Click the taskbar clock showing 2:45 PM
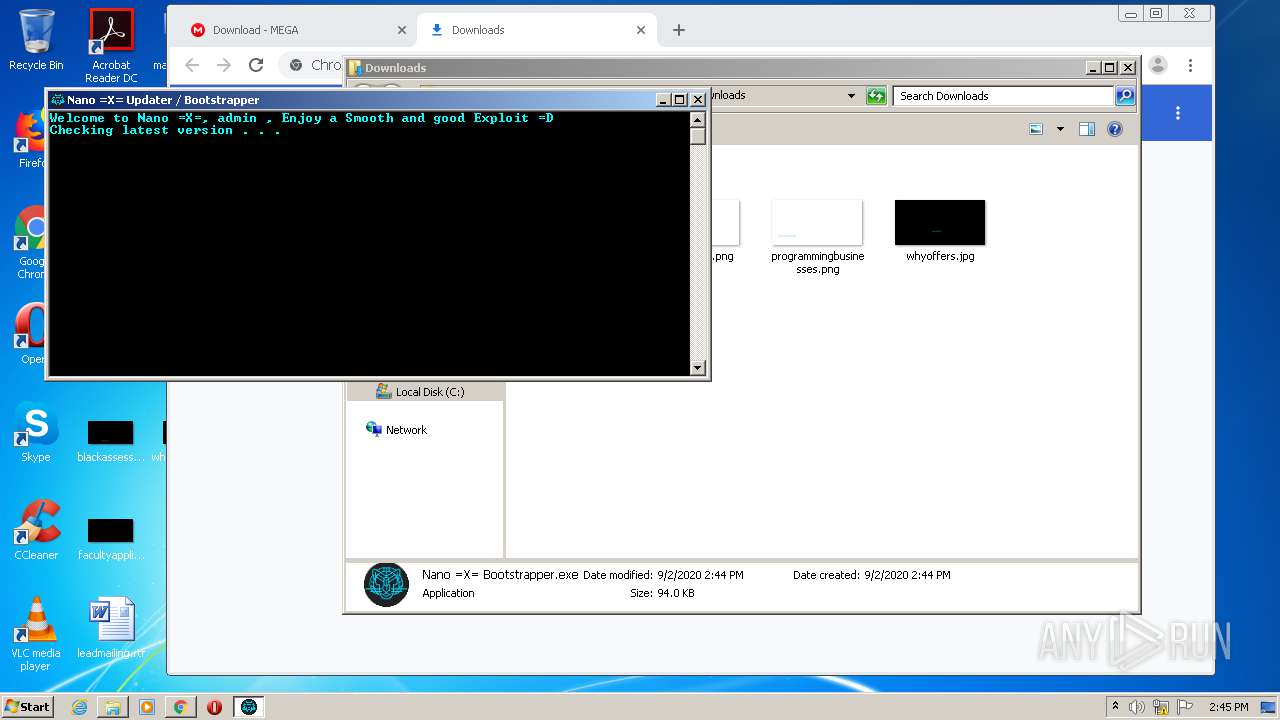This screenshot has width=1280, height=720. click(1229, 707)
